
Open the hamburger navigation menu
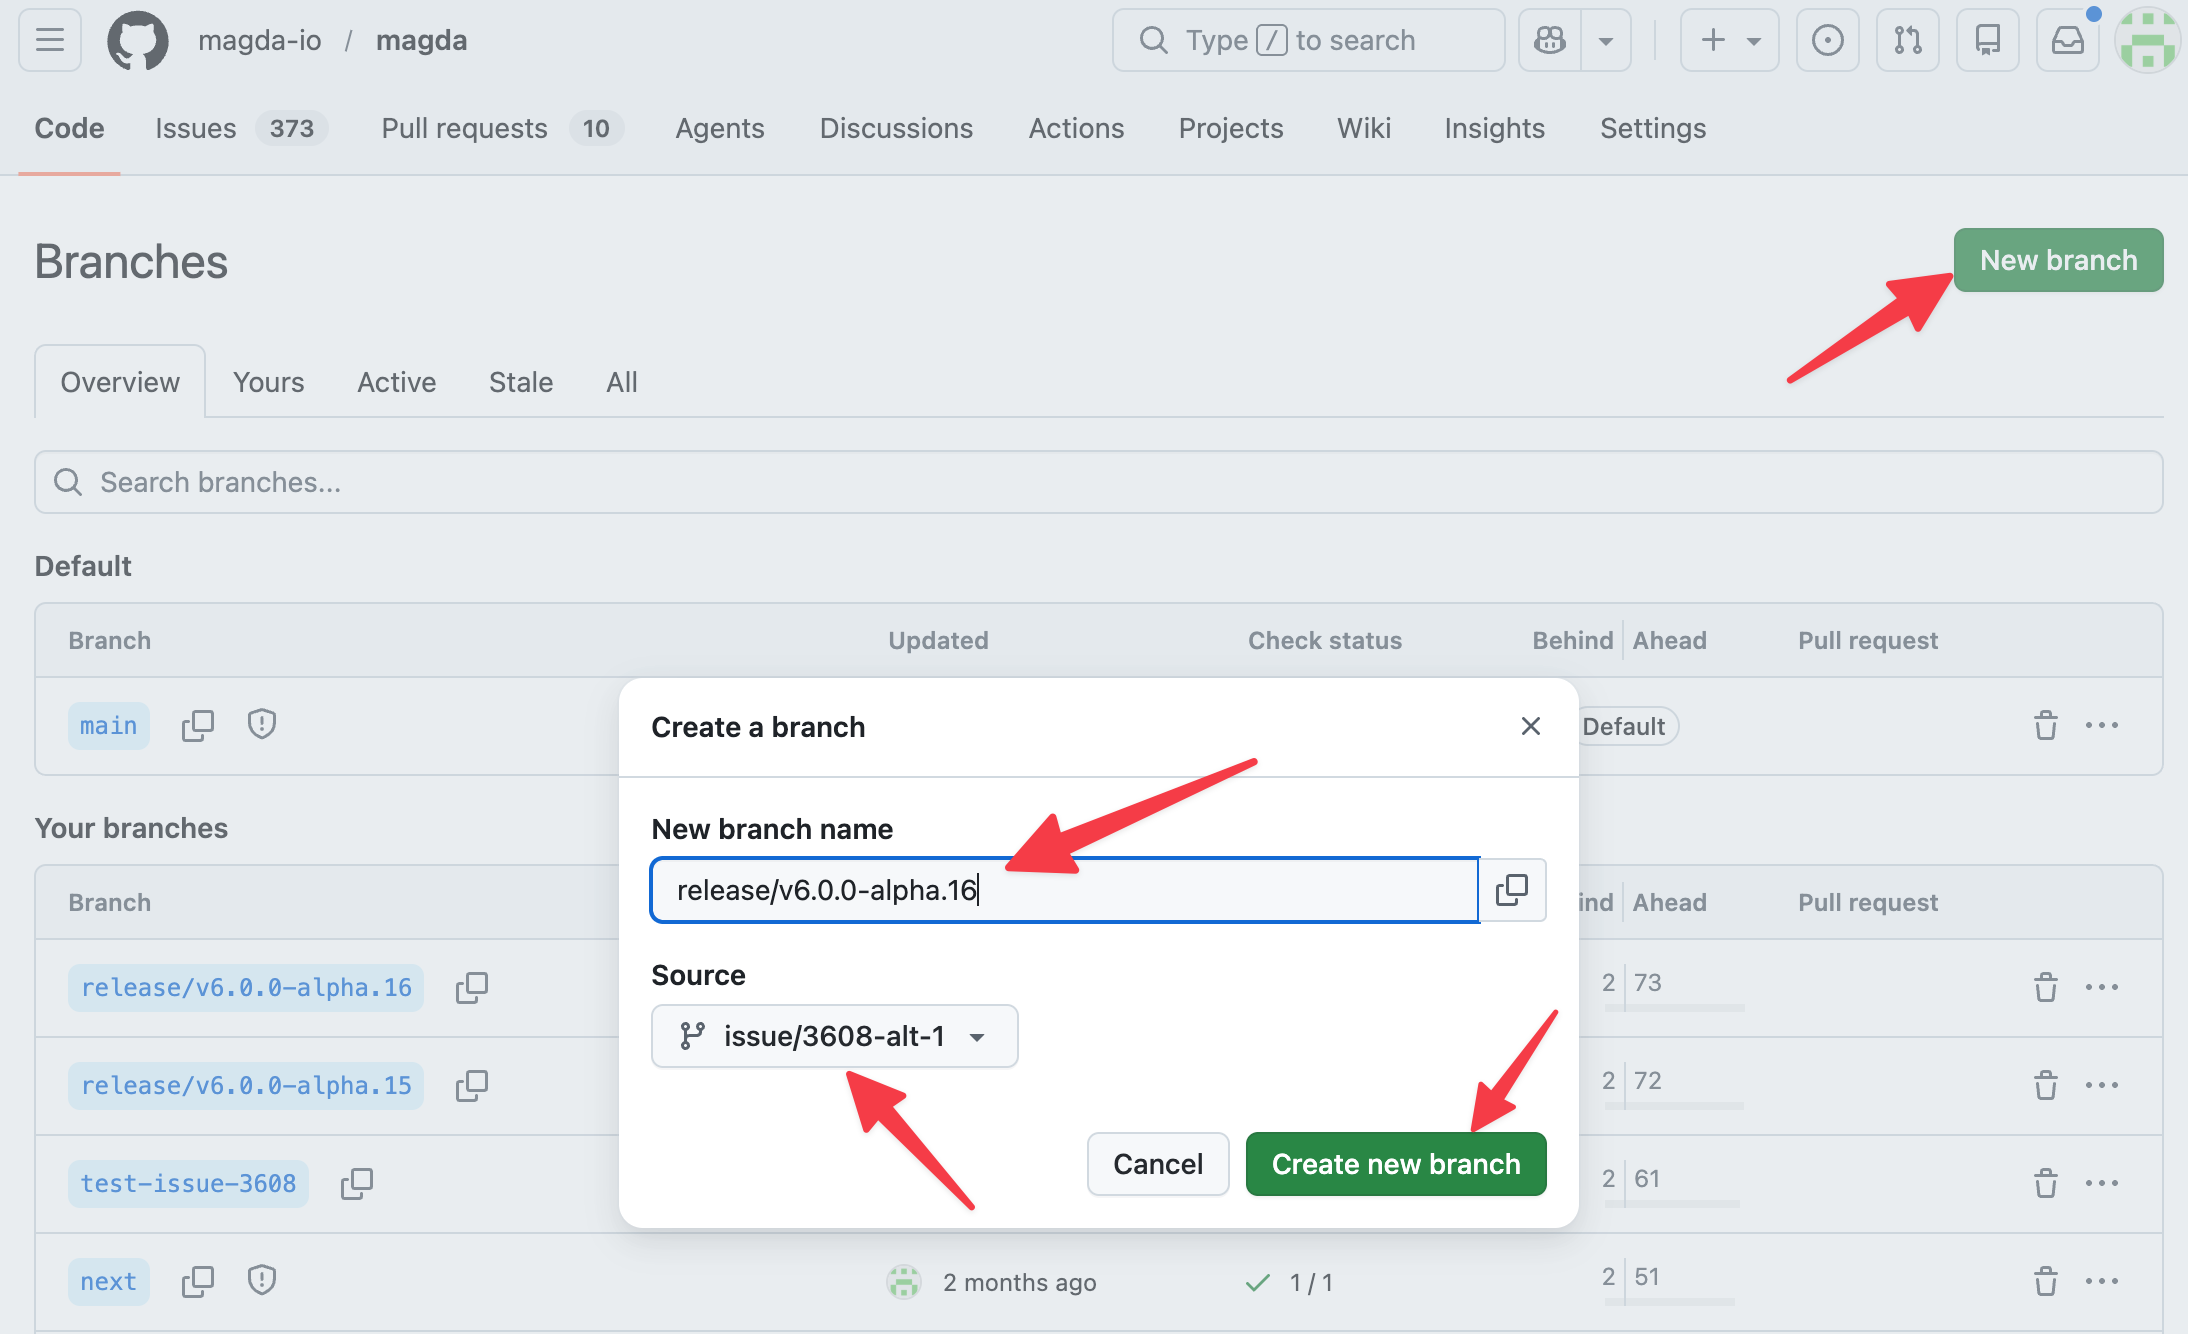point(50,41)
